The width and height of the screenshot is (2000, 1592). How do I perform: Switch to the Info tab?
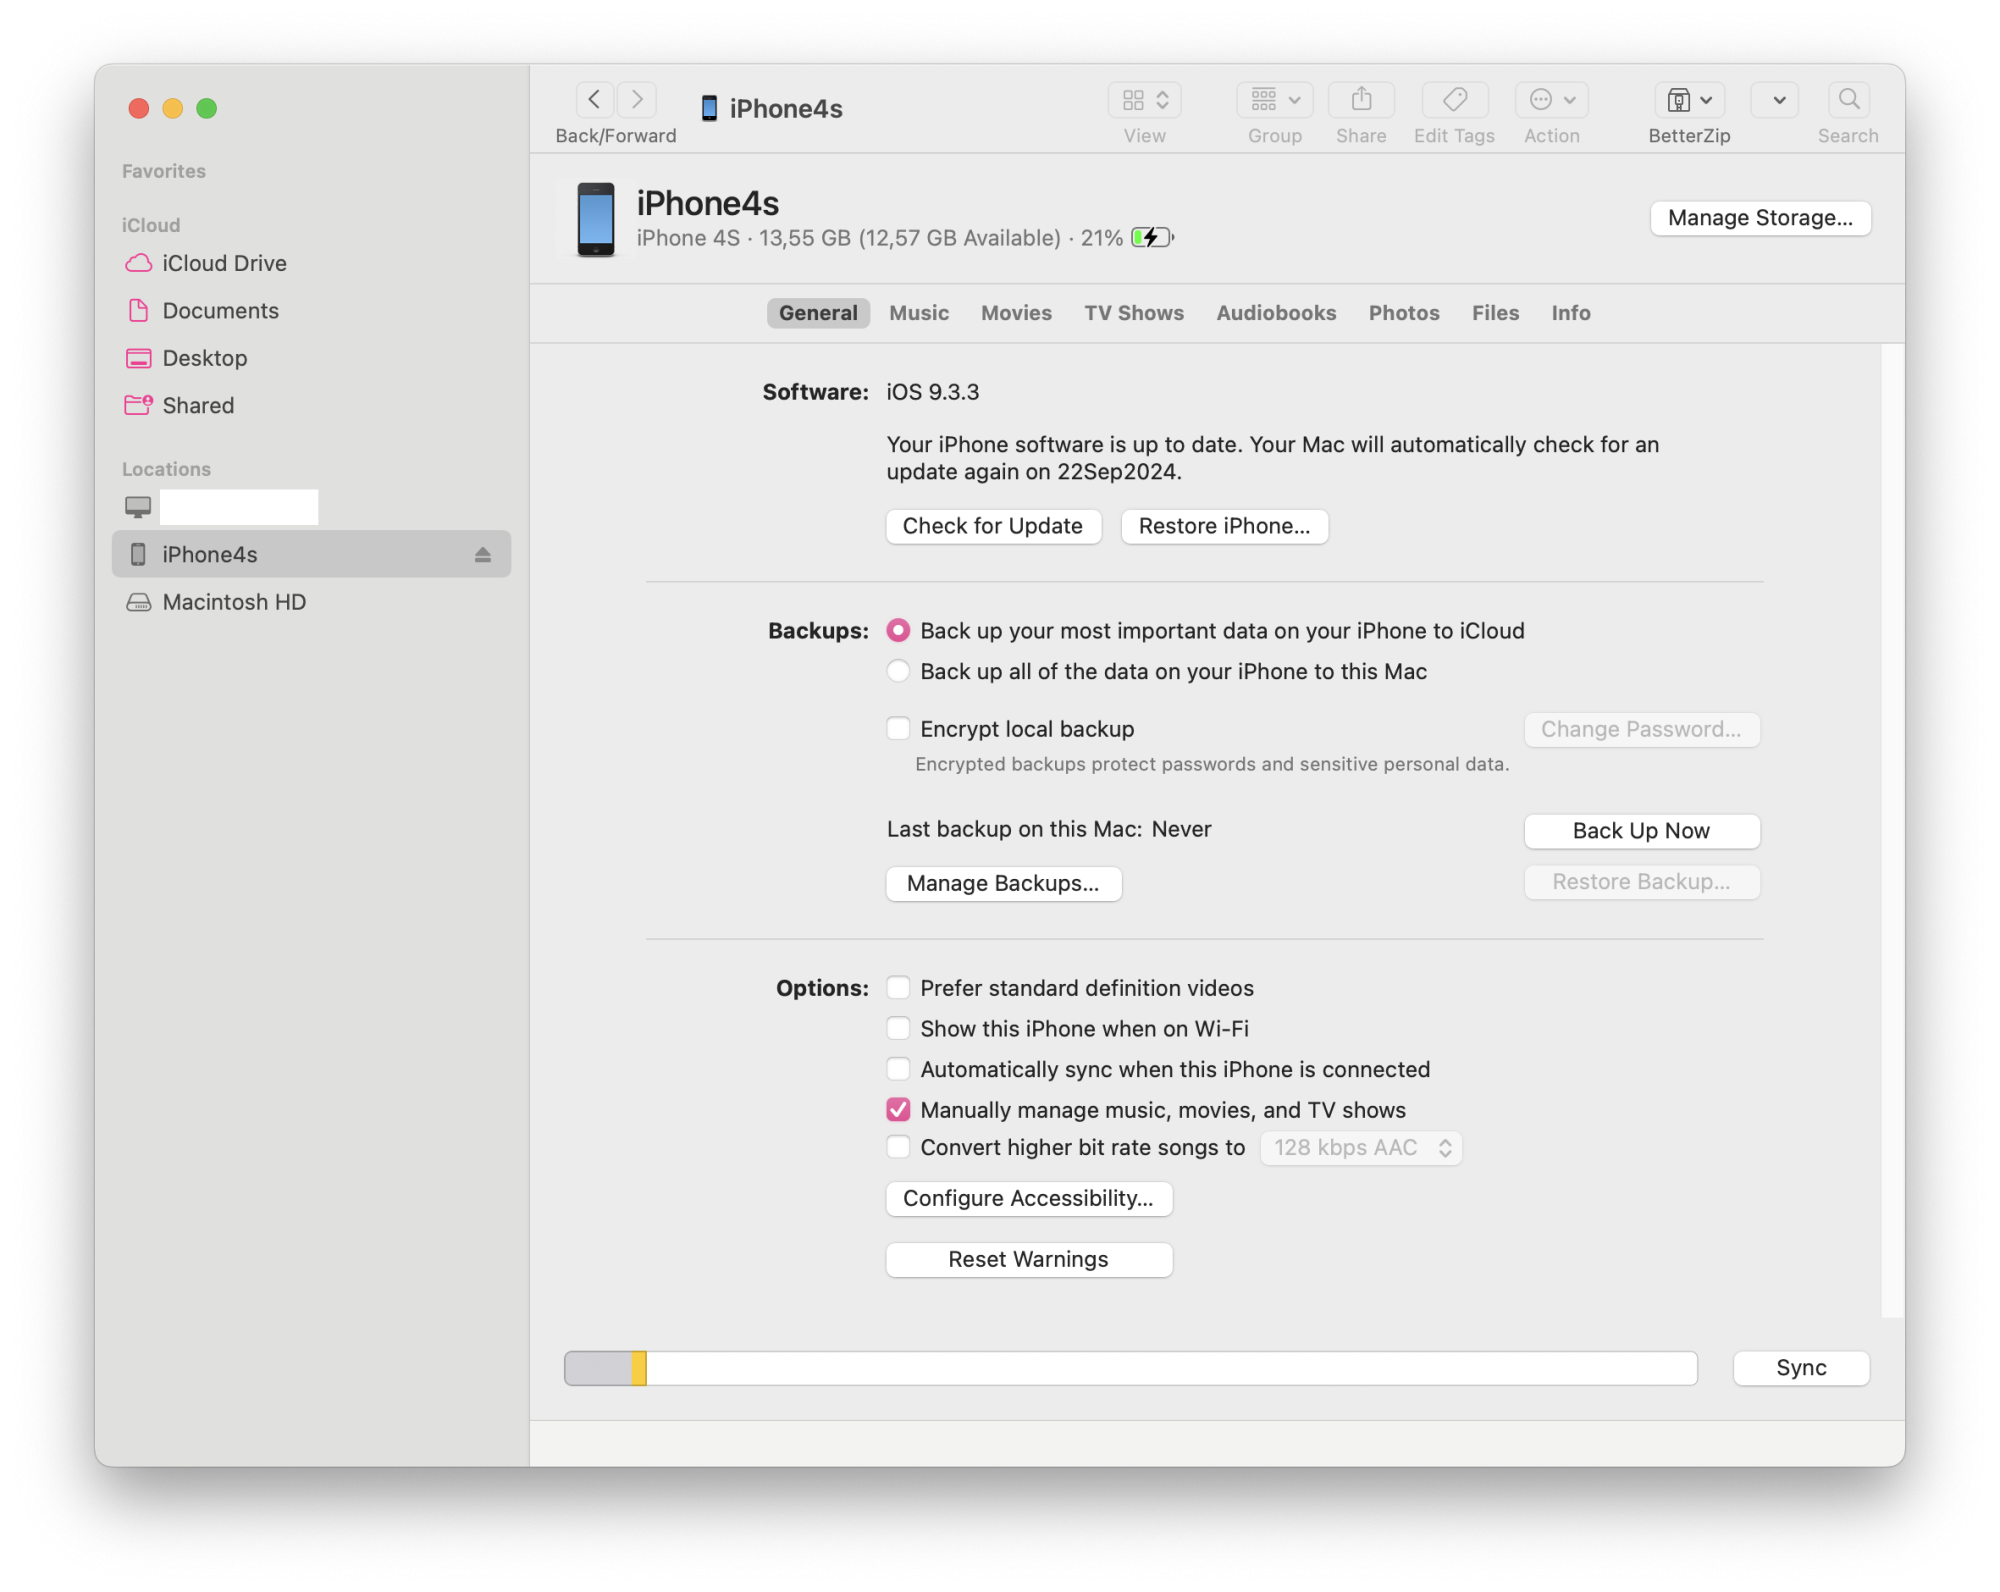[x=1571, y=313]
